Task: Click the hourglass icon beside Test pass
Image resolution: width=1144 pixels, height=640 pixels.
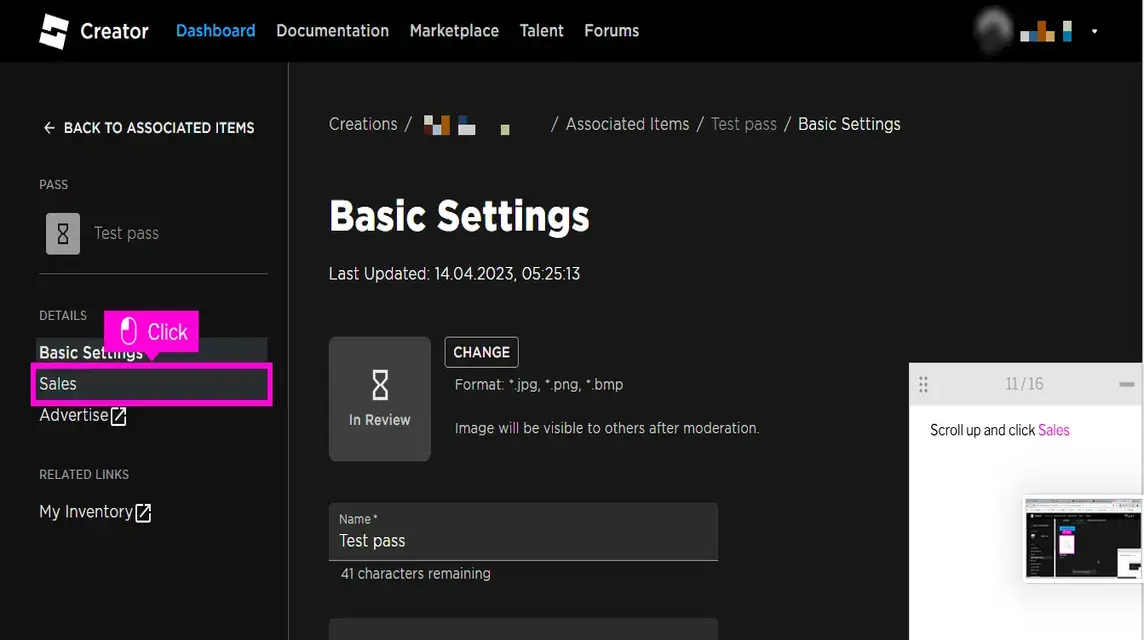Action: point(62,233)
